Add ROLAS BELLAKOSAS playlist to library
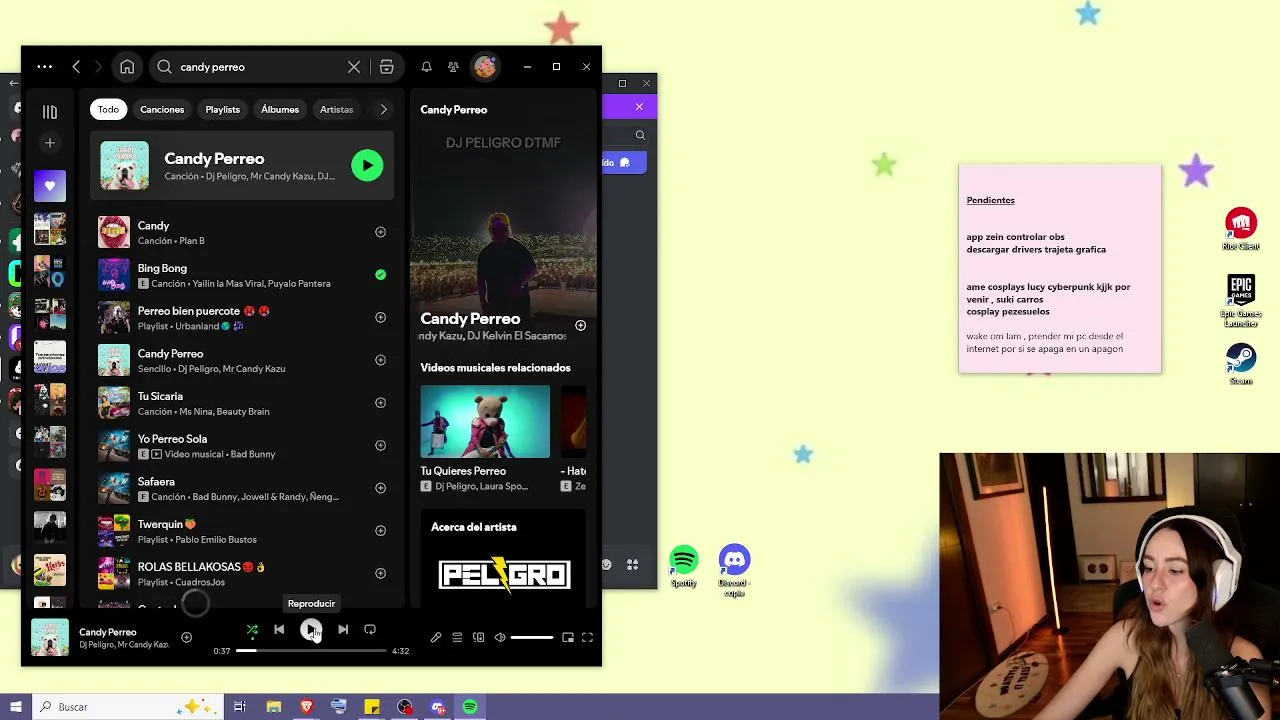 tap(380, 573)
